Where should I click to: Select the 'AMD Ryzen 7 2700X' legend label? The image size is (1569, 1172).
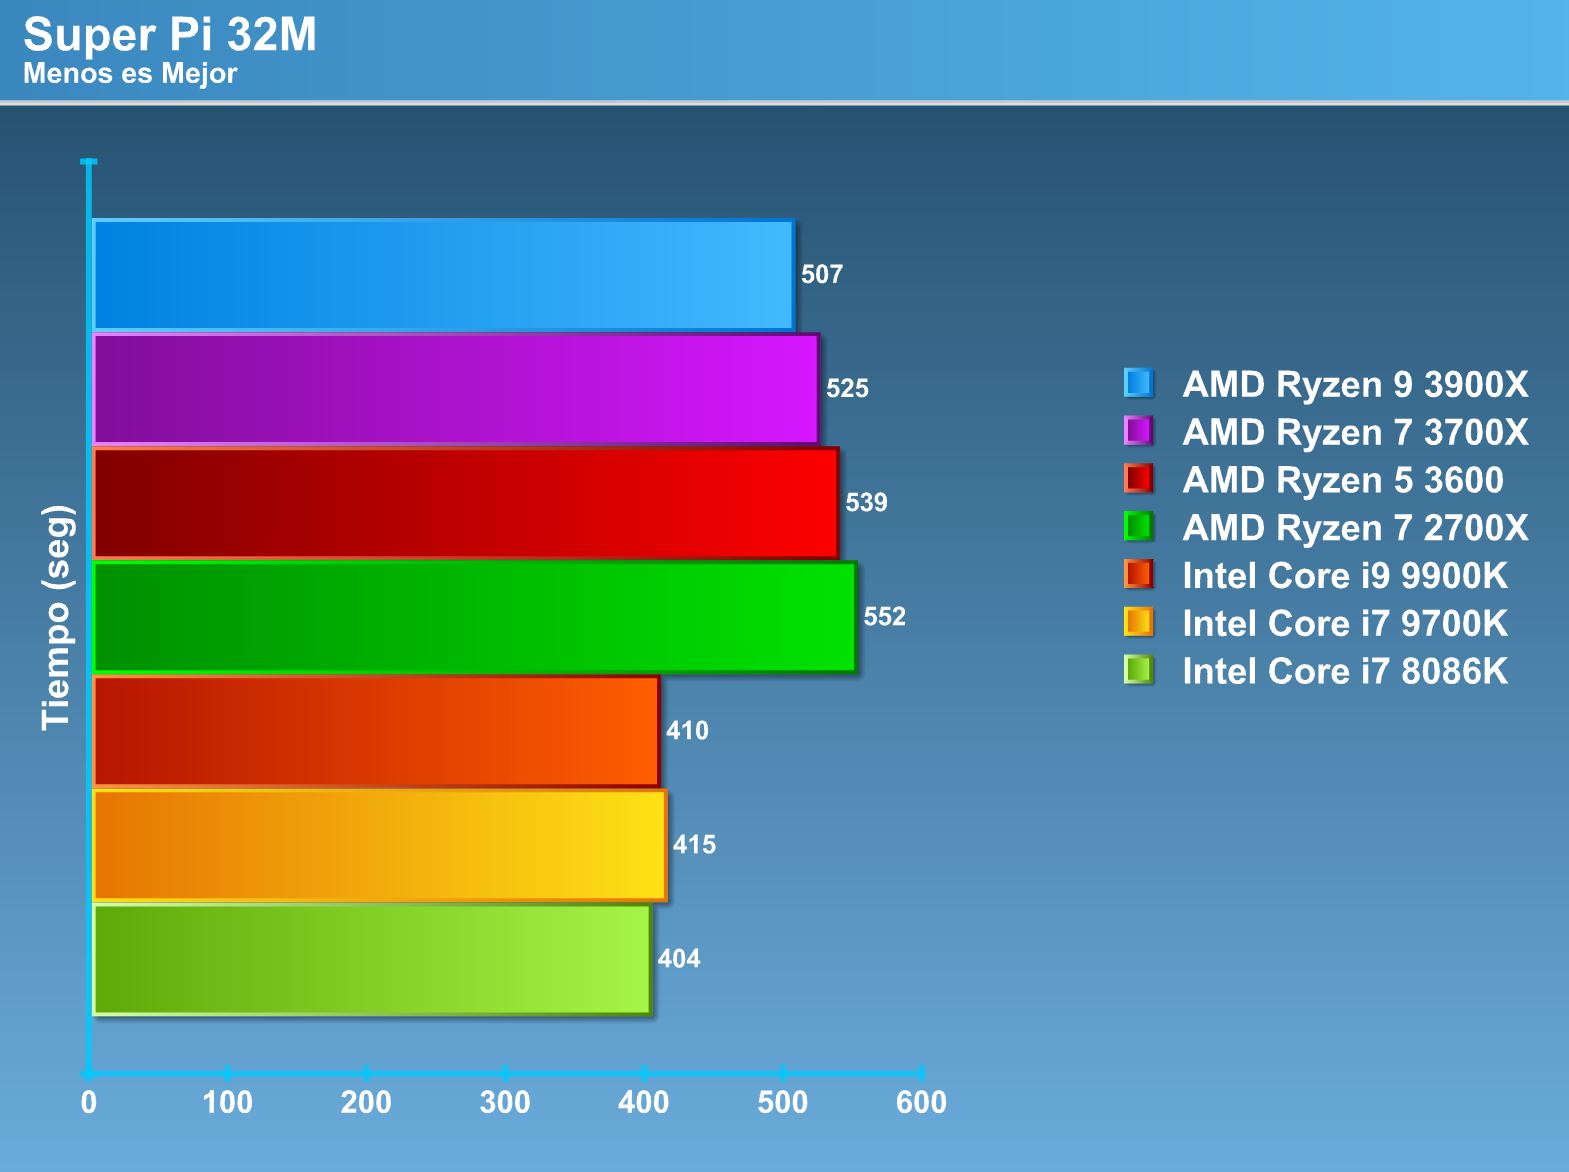coord(1355,528)
